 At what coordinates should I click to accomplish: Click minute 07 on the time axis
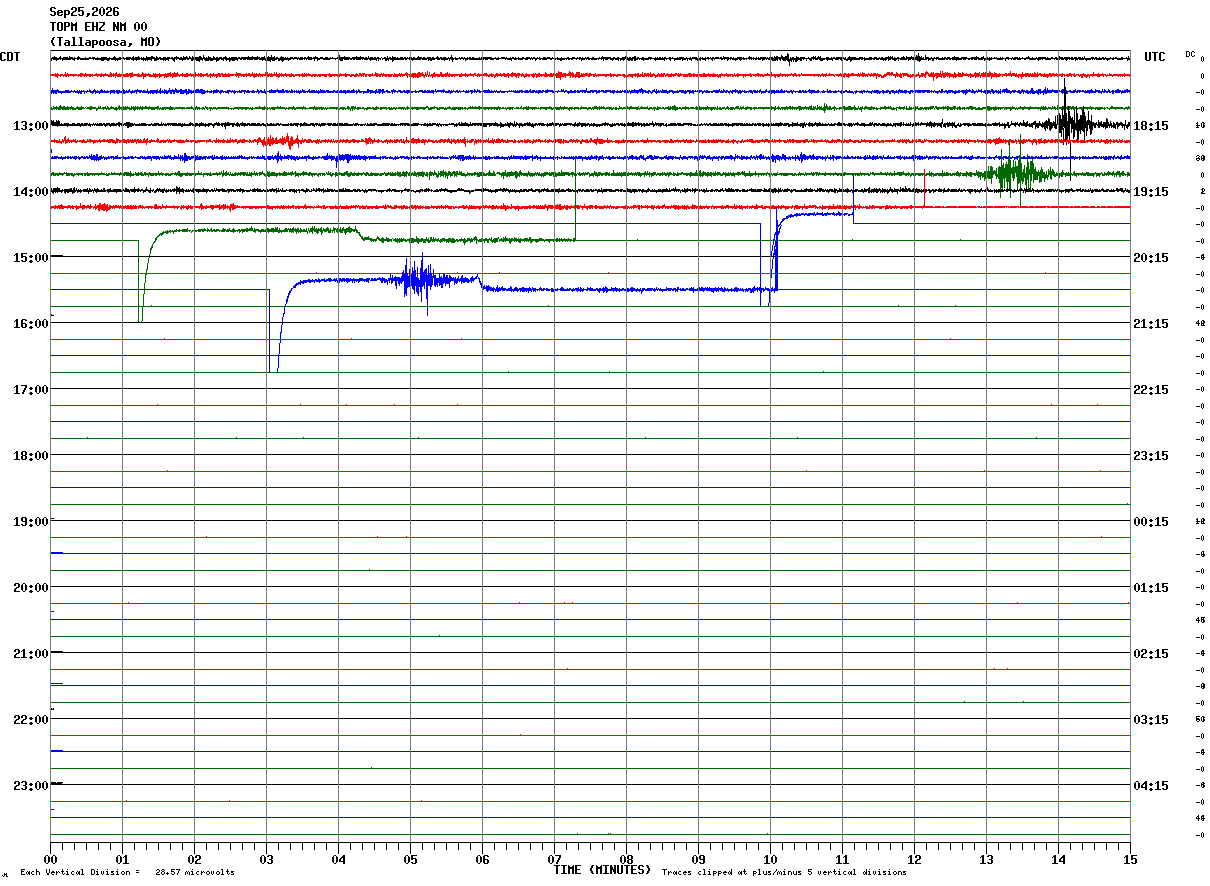(554, 859)
